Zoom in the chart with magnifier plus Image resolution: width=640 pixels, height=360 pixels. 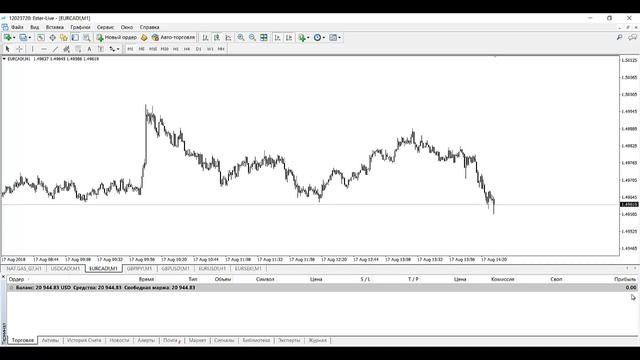point(241,38)
